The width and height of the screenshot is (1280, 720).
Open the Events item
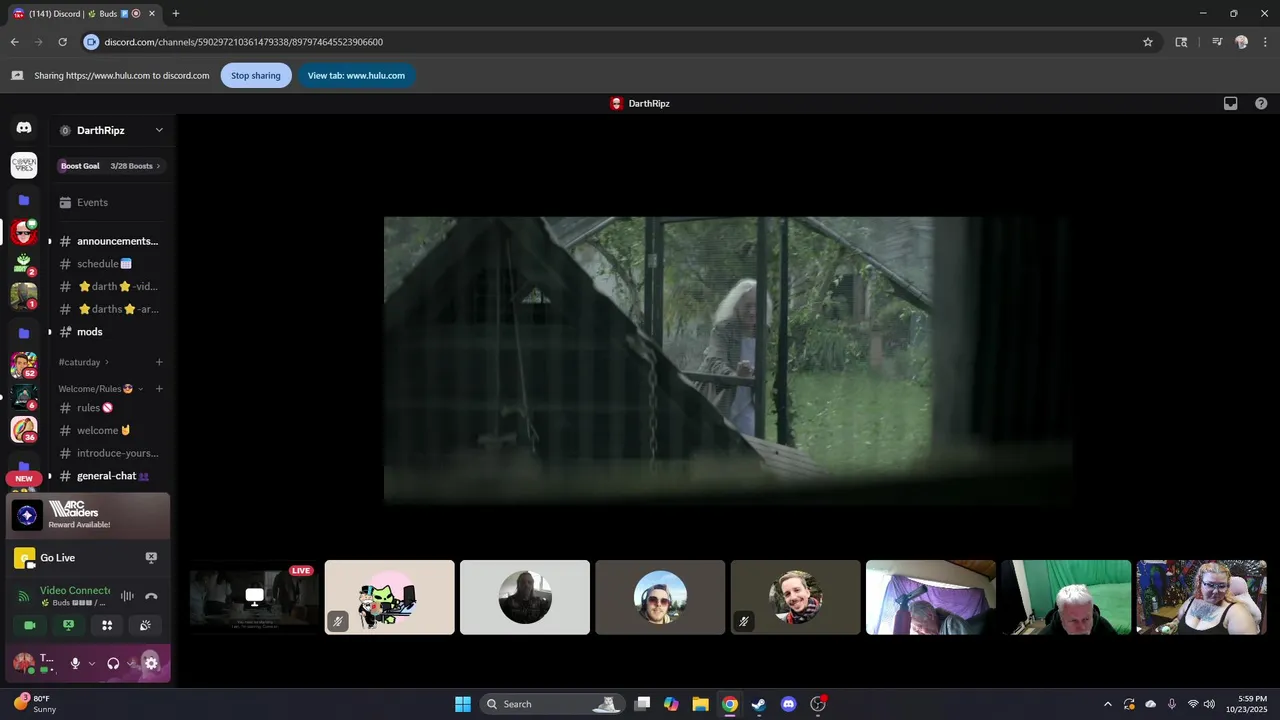pyautogui.click(x=112, y=202)
